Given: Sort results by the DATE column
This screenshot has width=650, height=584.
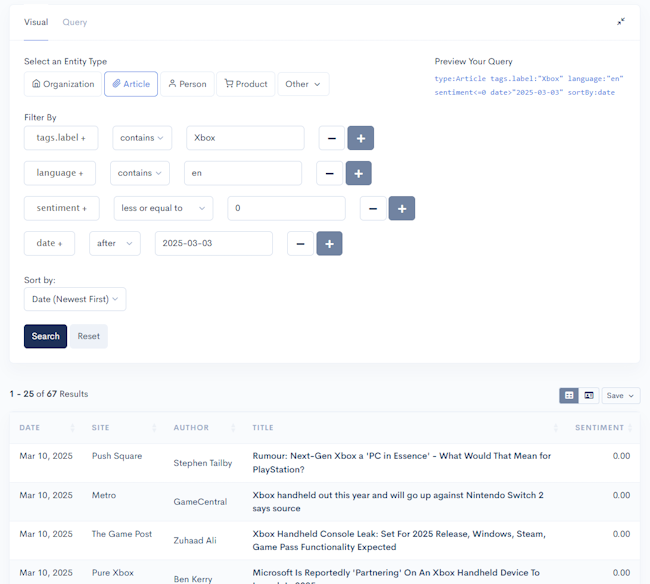Looking at the screenshot, I should point(47,428).
